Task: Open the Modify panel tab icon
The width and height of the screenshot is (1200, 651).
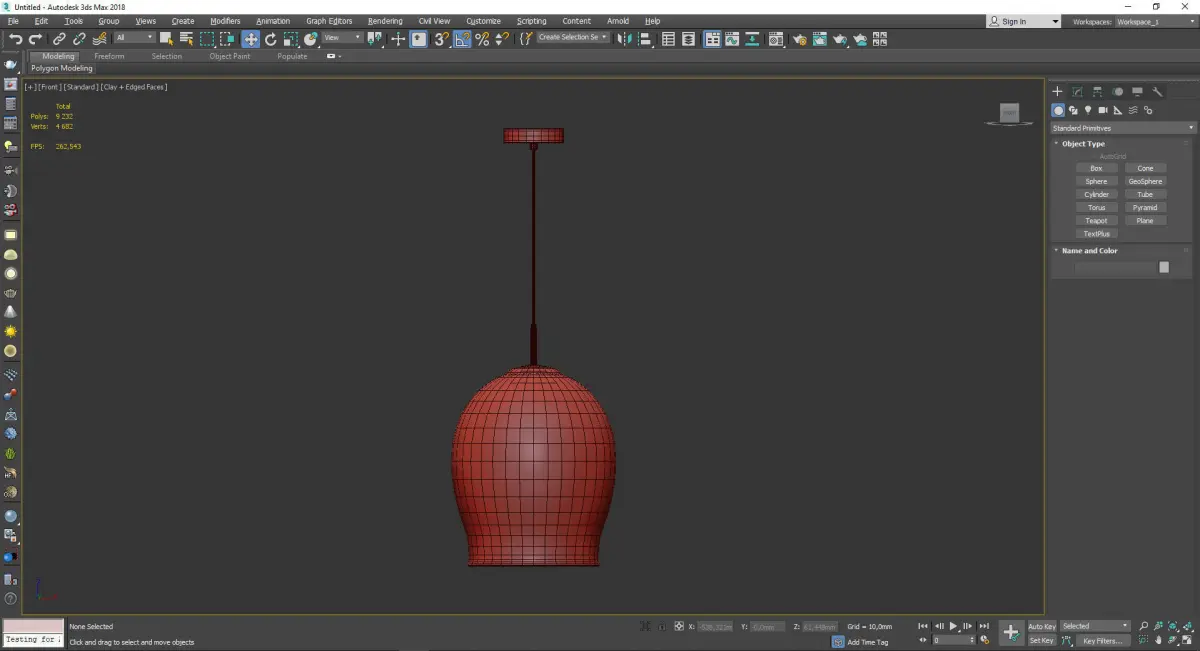Action: tap(1077, 92)
